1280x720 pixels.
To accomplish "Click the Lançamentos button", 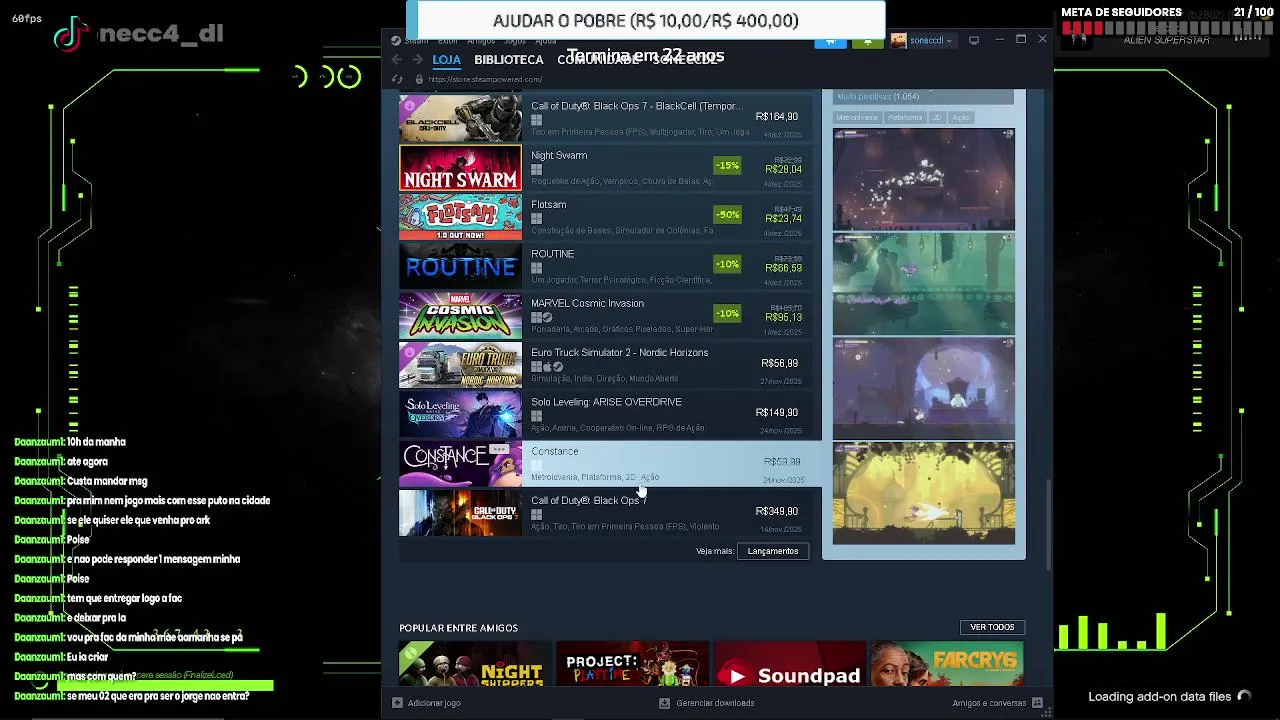I will point(773,551).
